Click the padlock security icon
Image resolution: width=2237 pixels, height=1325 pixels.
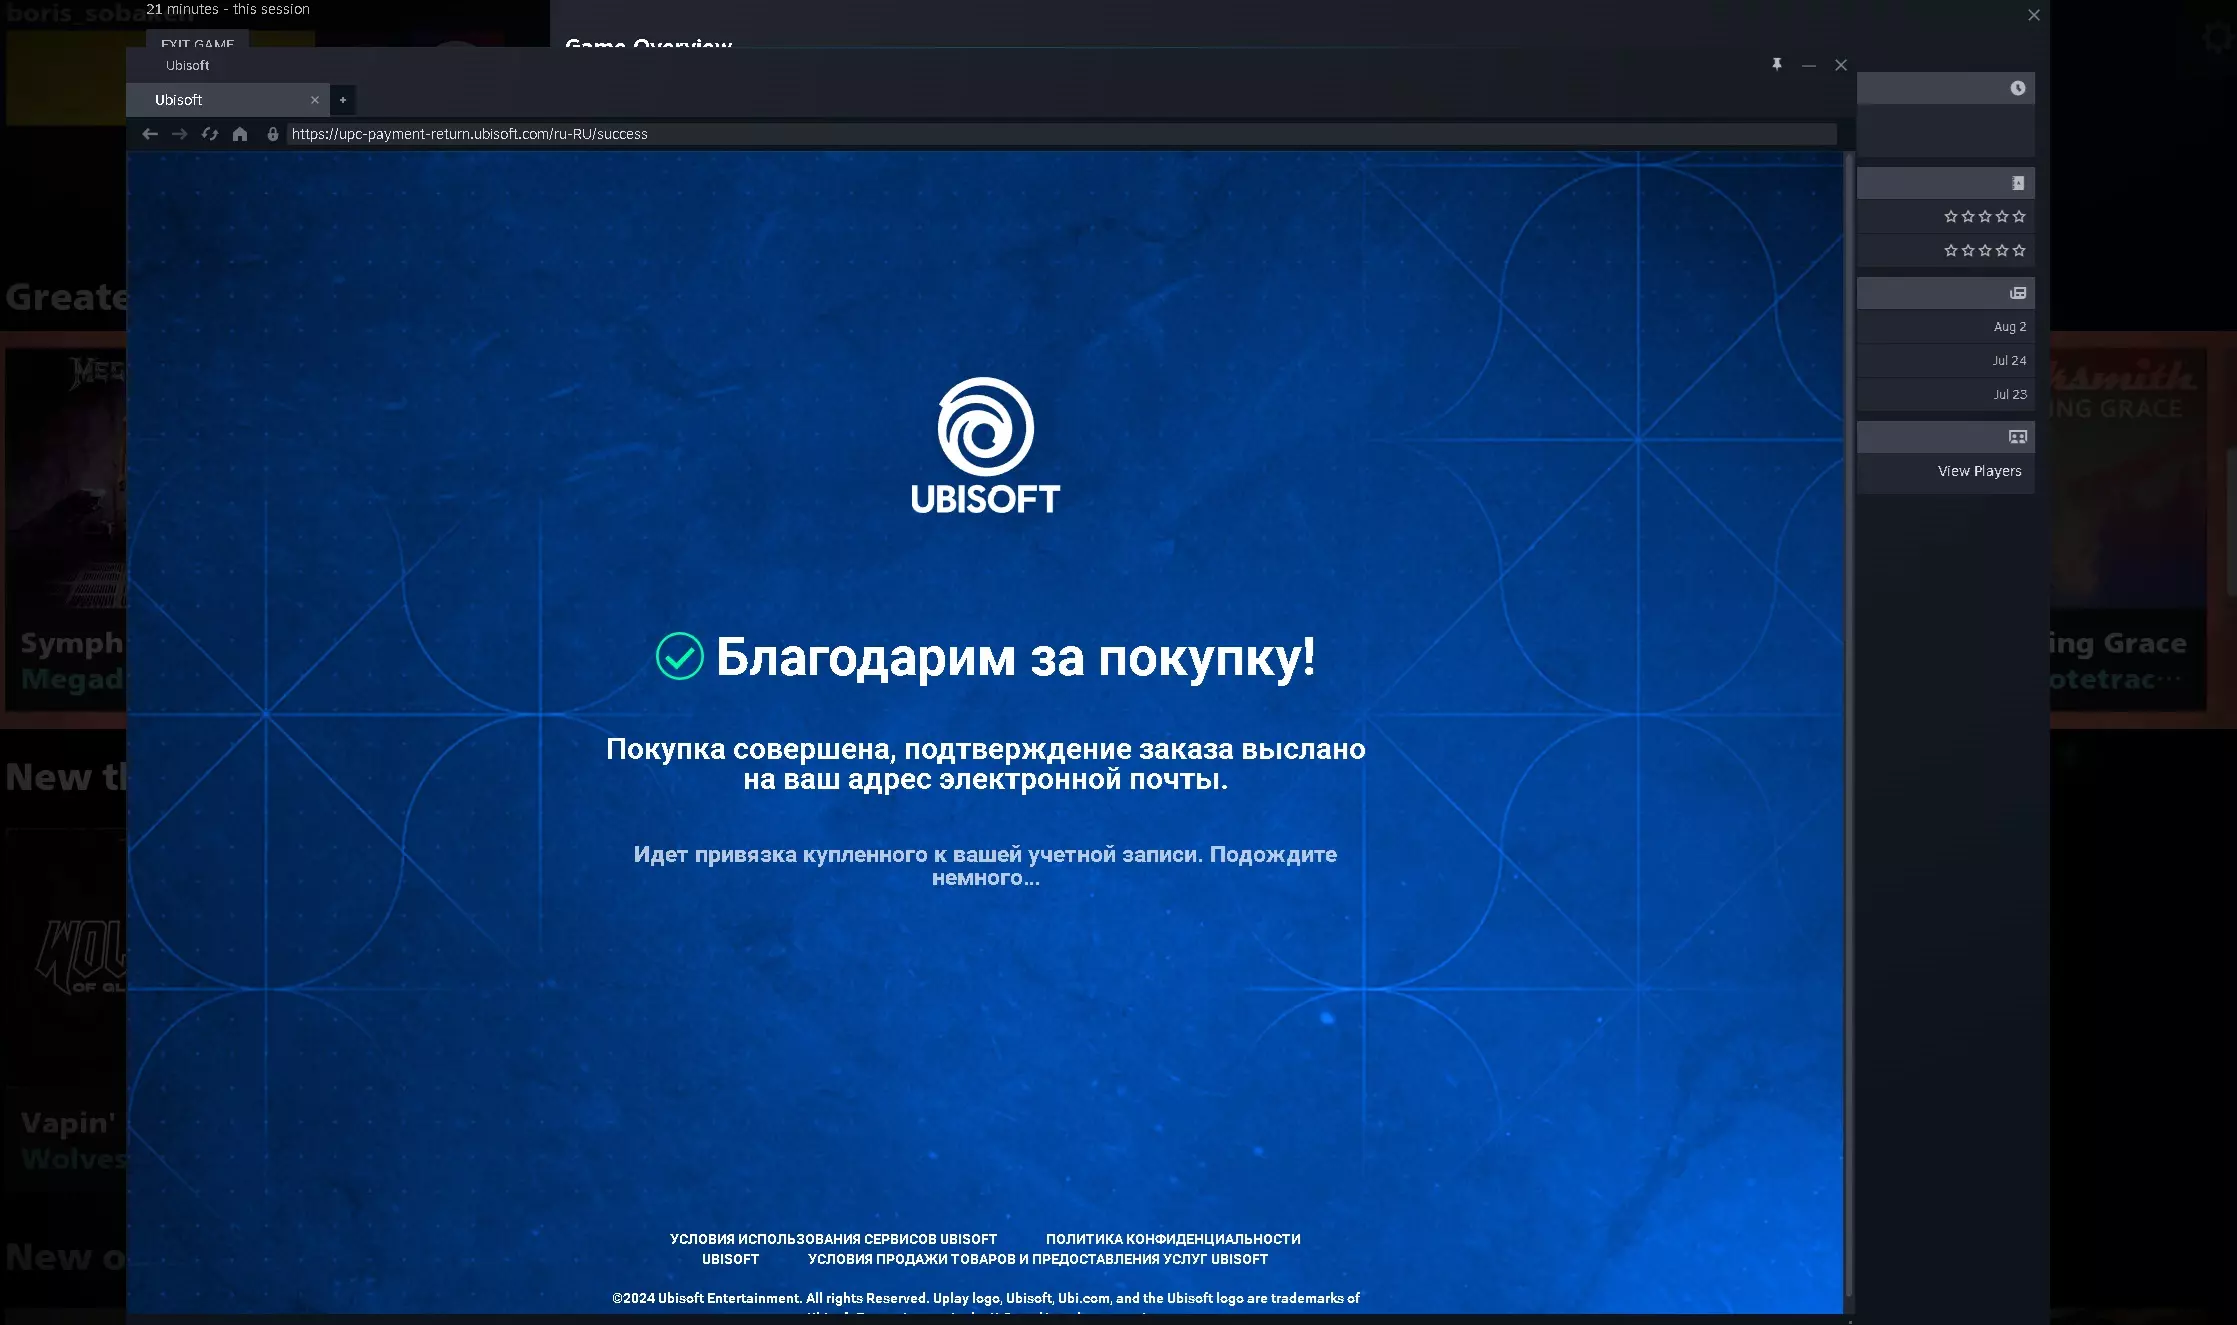pyautogui.click(x=272, y=134)
